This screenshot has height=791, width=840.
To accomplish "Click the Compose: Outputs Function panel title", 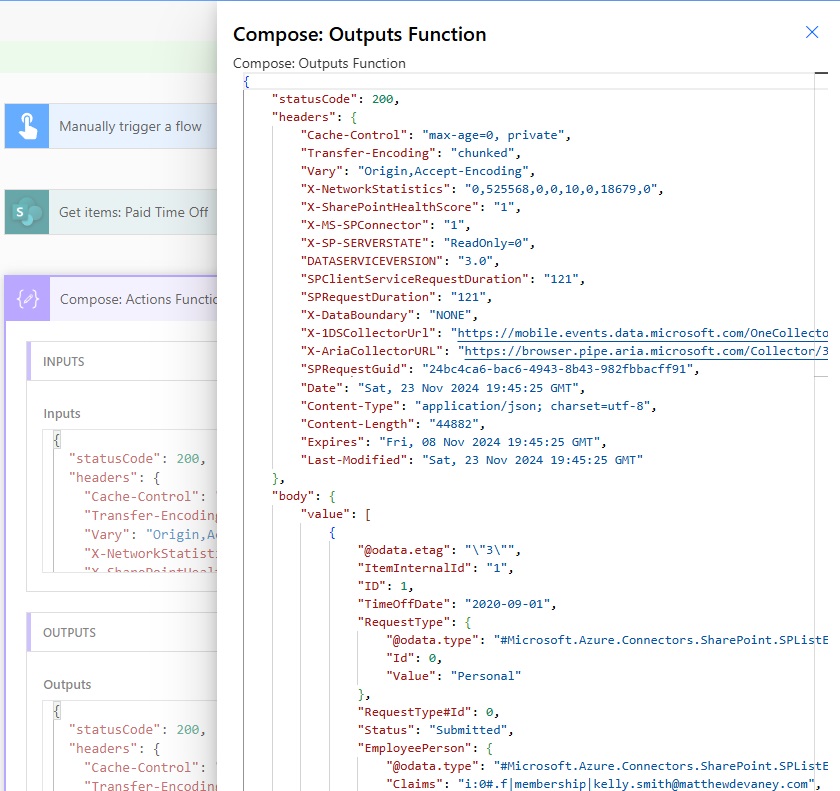I will click(359, 34).
